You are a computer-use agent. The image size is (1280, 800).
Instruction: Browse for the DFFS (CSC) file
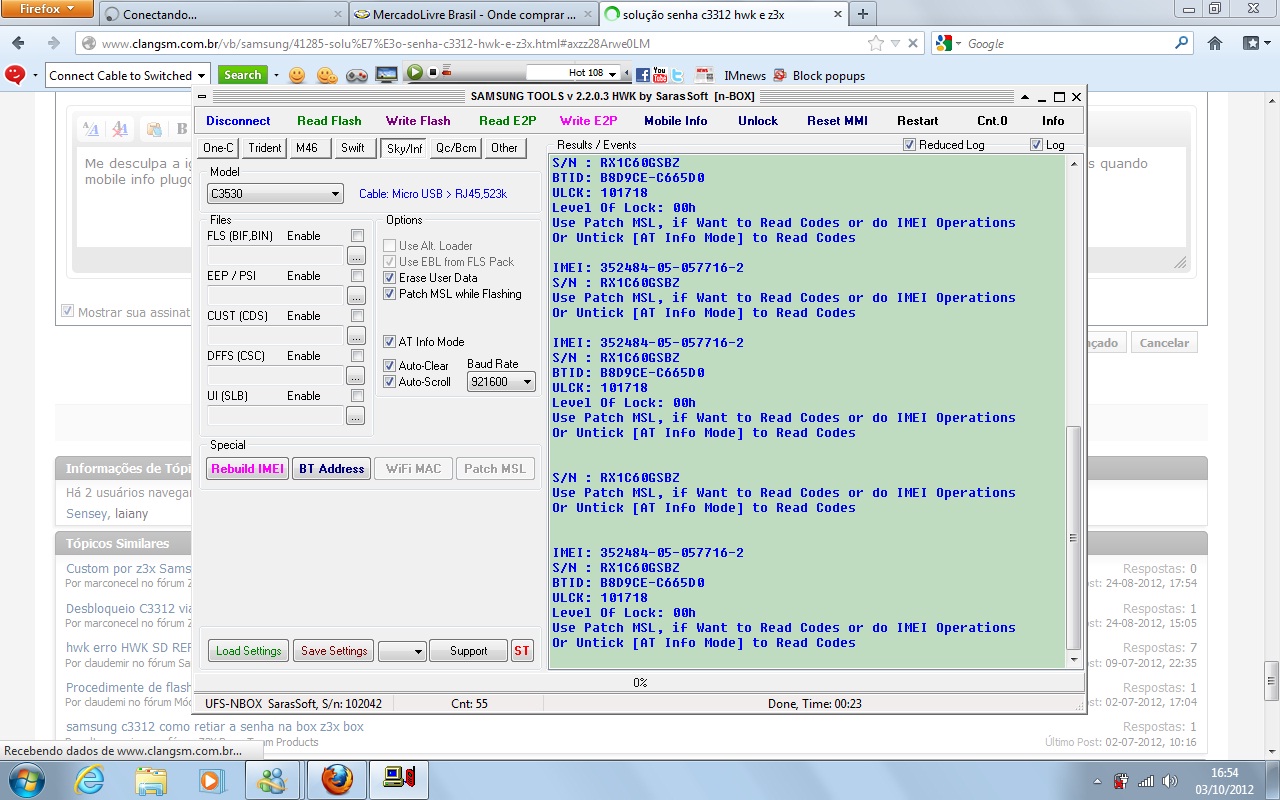coord(355,376)
